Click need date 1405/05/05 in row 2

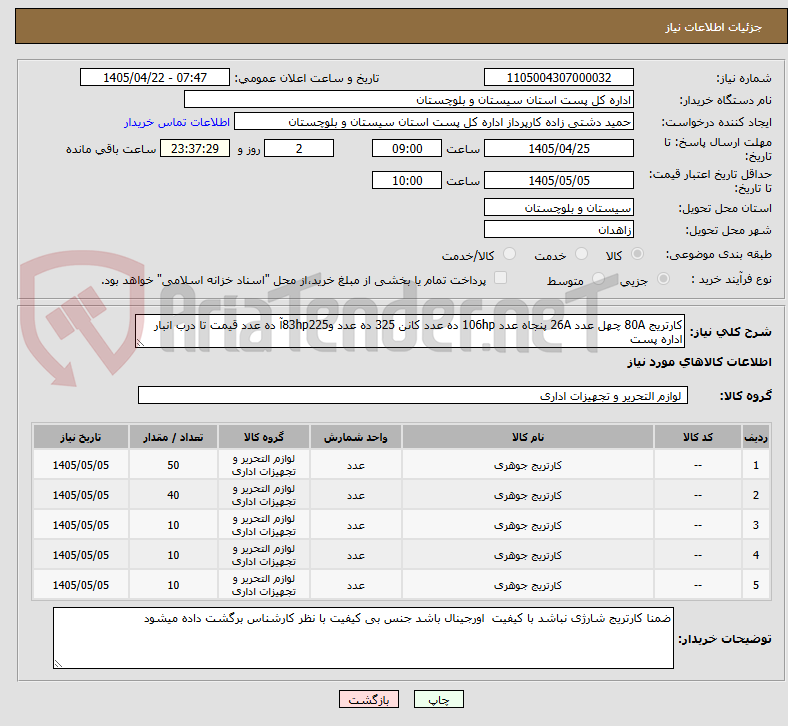(81, 495)
